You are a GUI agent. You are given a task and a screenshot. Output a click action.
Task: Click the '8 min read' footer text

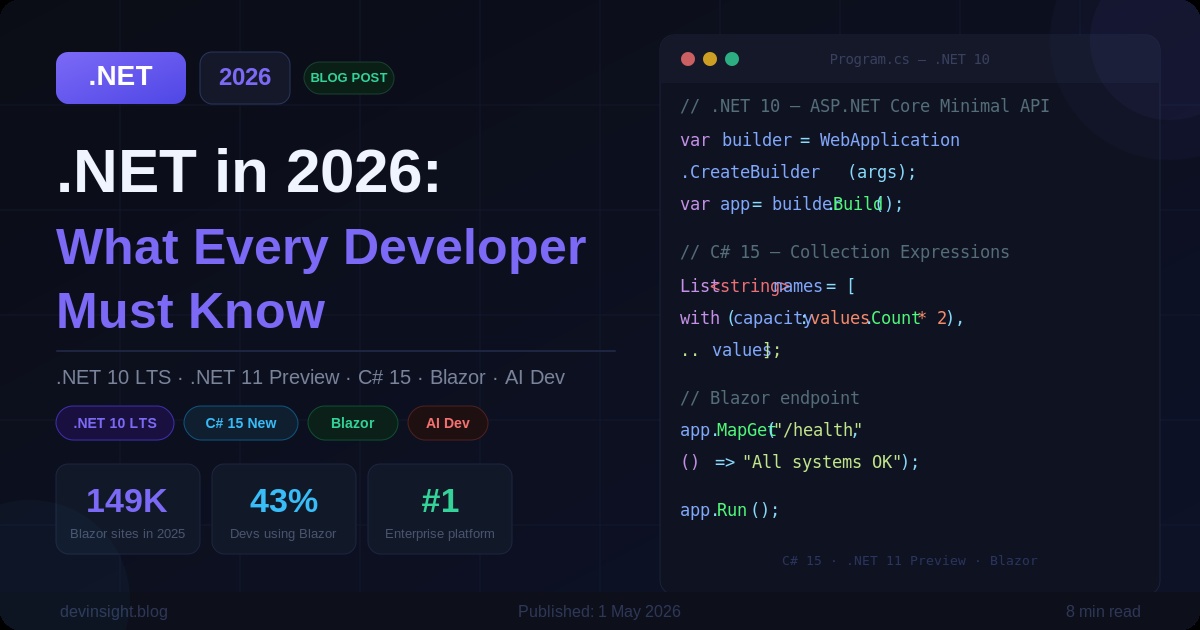coord(1103,611)
